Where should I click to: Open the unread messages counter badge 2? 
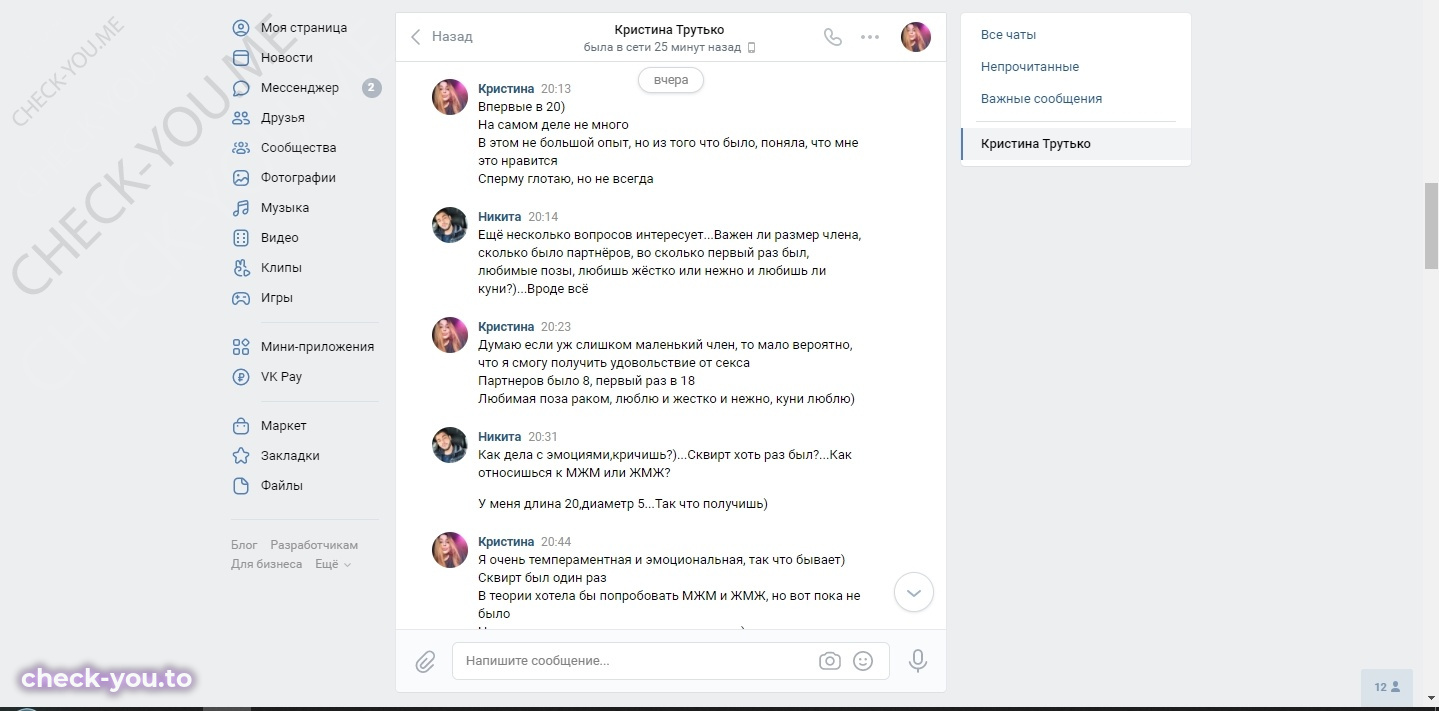click(x=371, y=88)
